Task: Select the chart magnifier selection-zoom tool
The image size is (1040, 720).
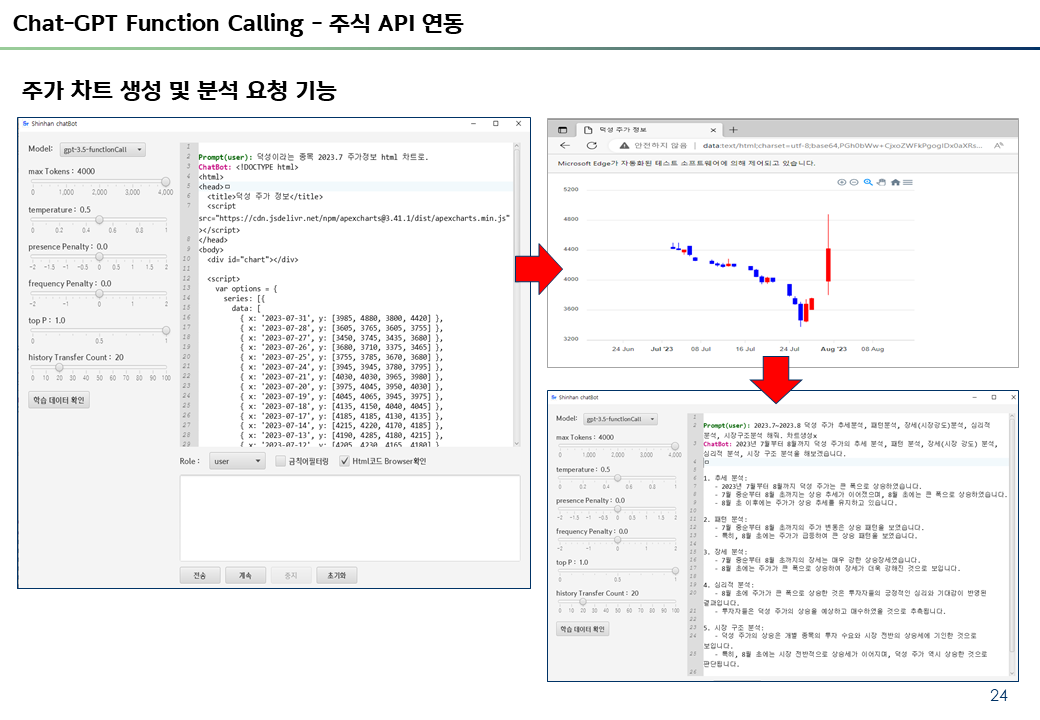Action: click(868, 182)
